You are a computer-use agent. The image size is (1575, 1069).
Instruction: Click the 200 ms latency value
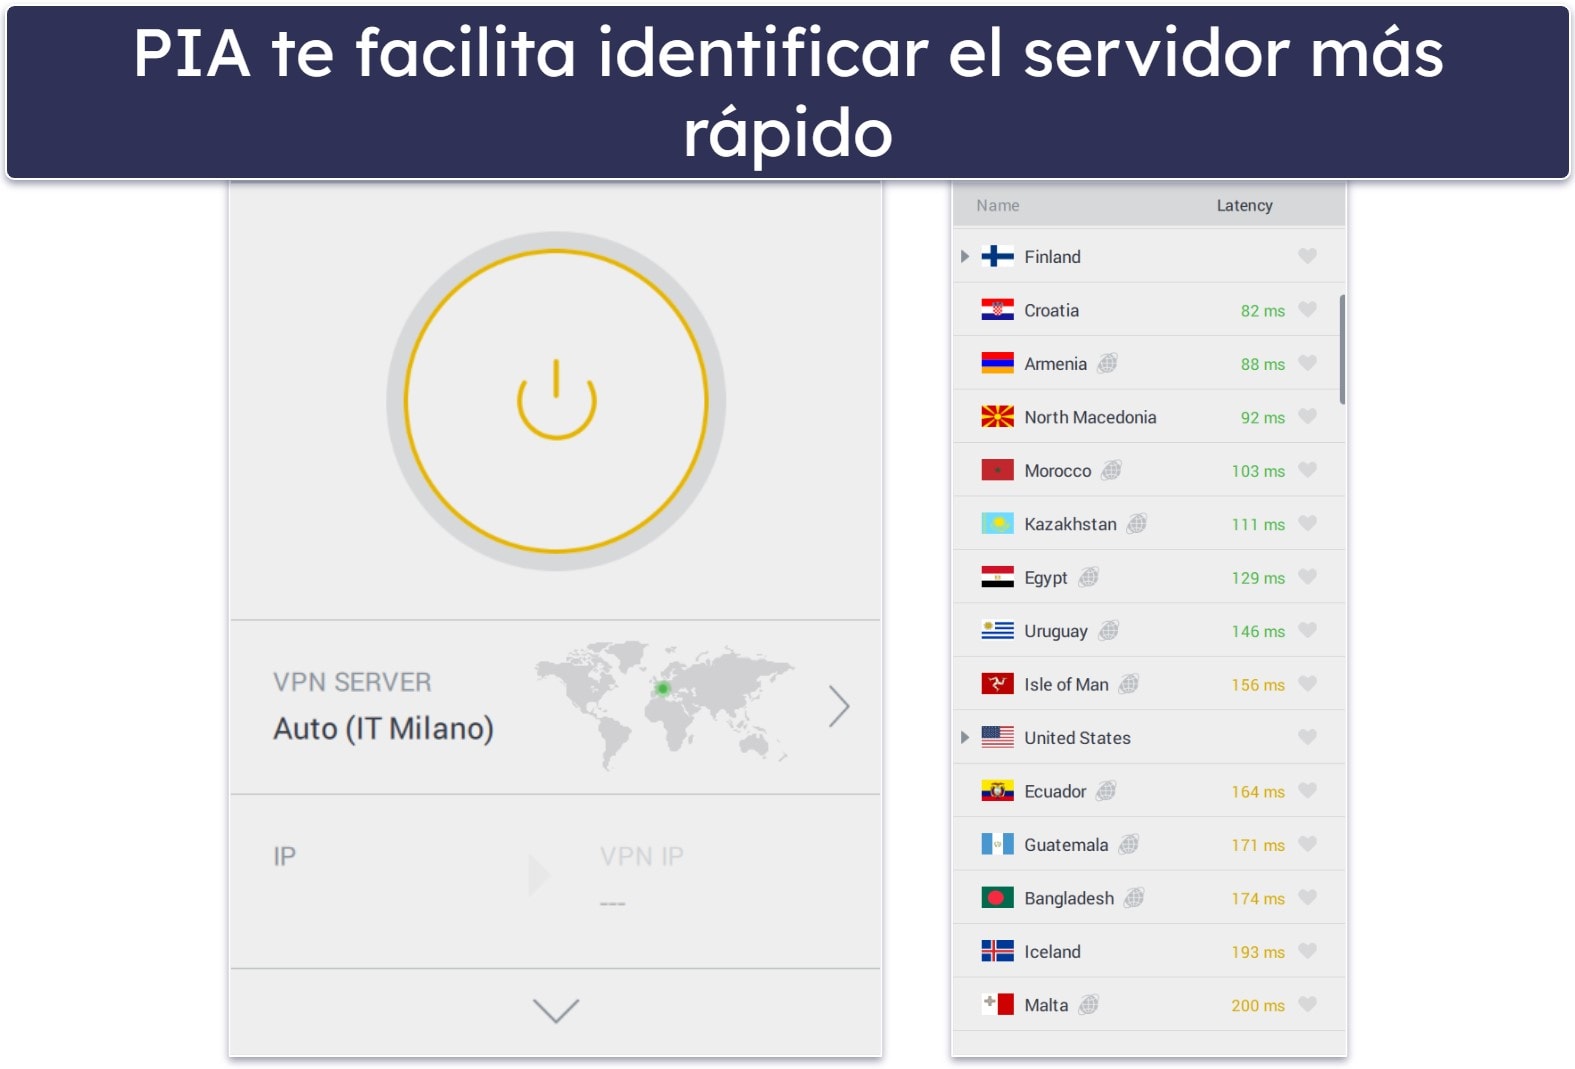tap(1258, 1006)
